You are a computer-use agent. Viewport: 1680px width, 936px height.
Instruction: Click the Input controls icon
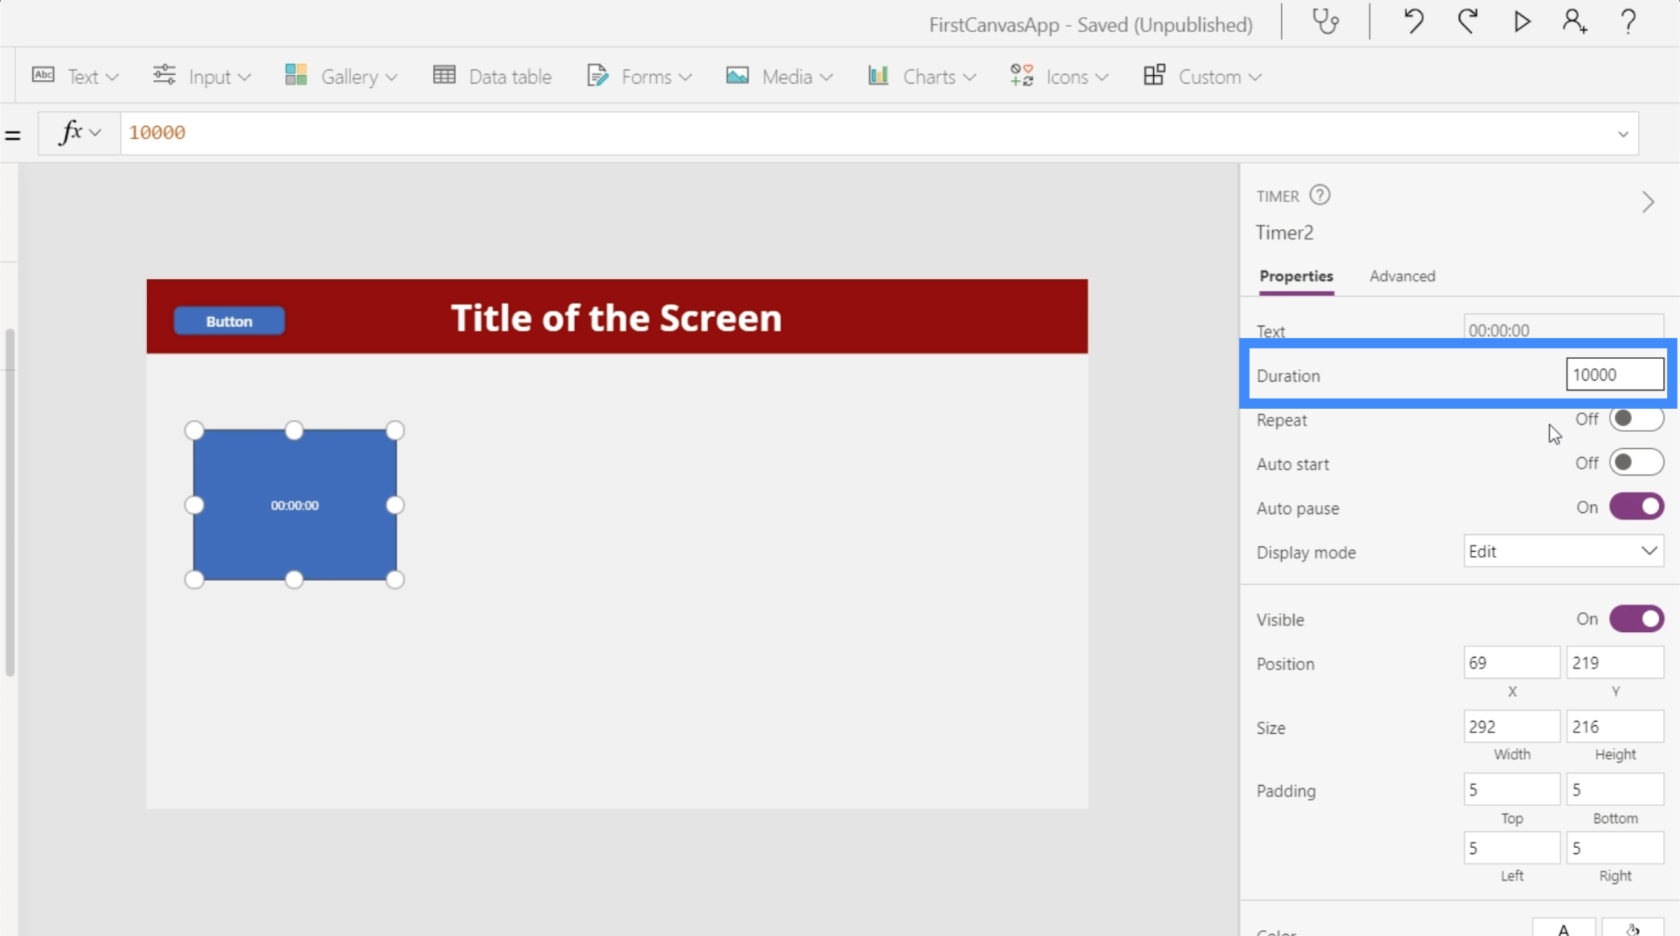(164, 75)
